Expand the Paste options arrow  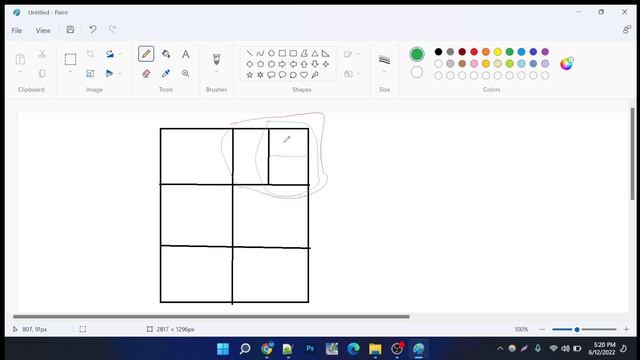20,72
